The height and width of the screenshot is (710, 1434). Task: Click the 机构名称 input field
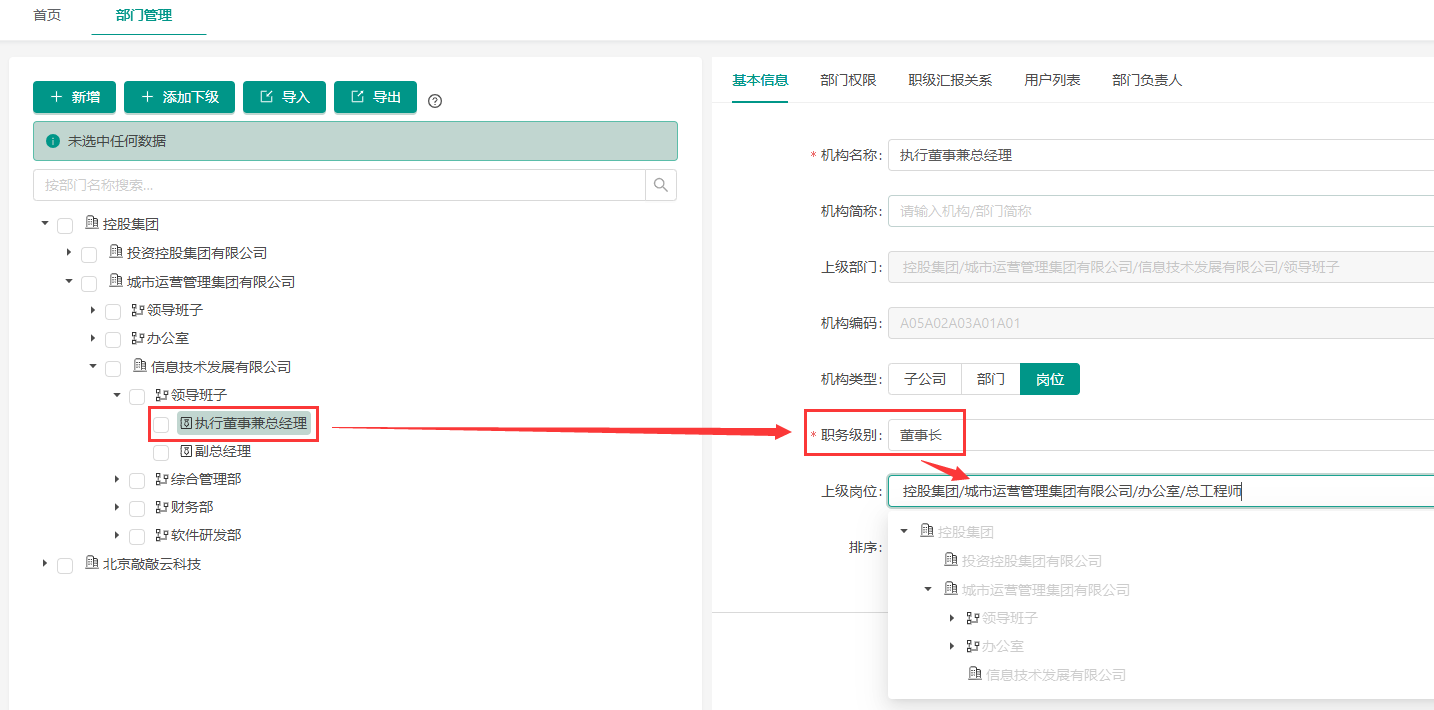pyautogui.click(x=1160, y=155)
